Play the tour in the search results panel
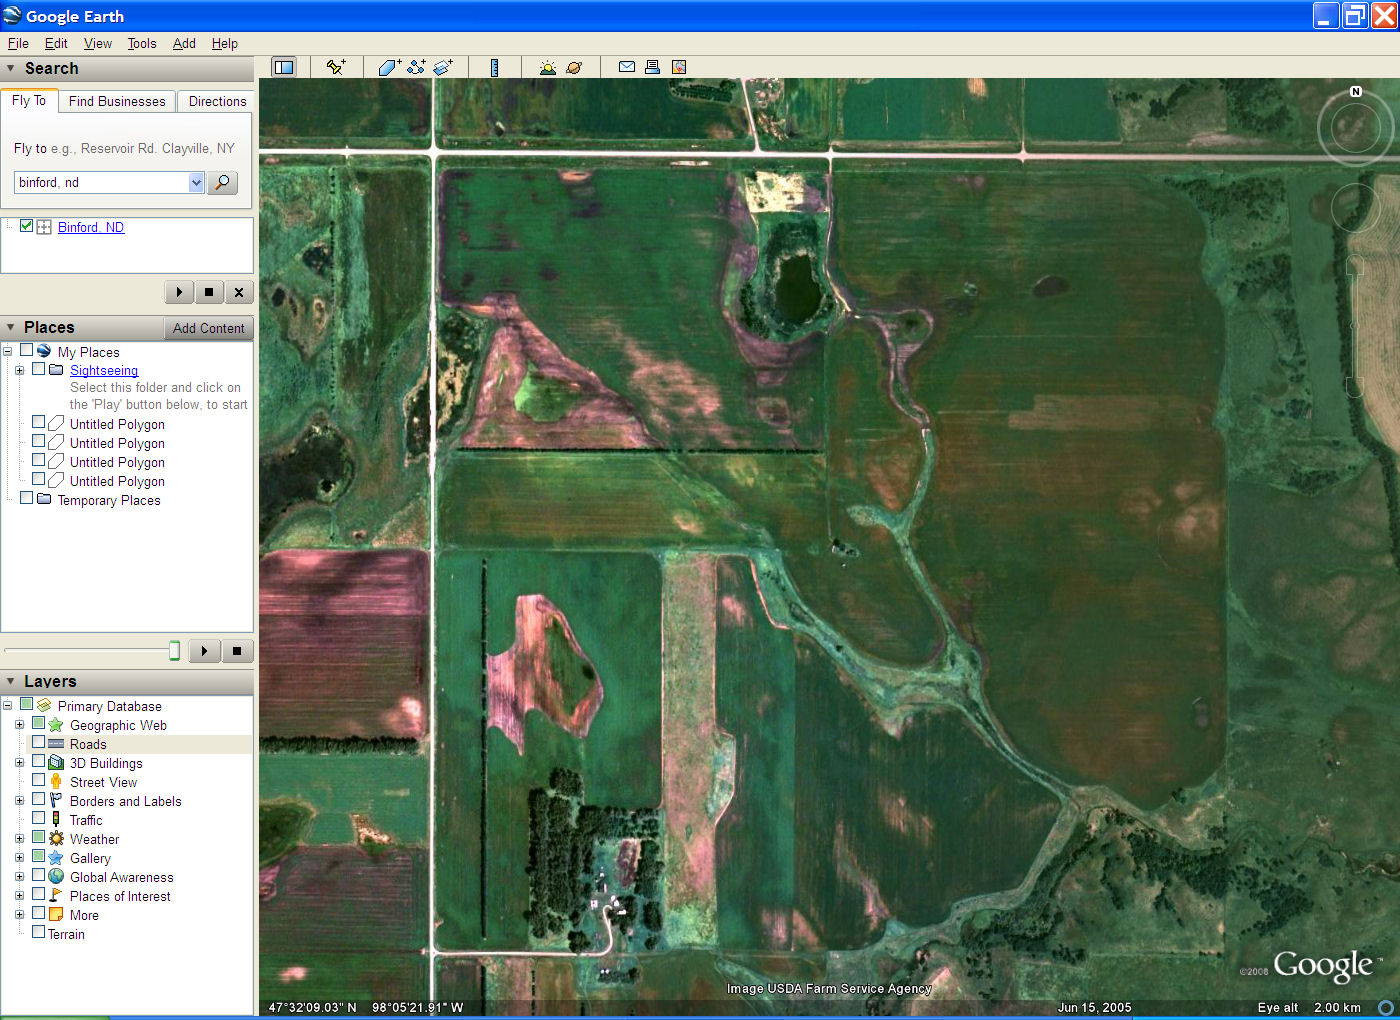The image size is (1400, 1020). [x=179, y=292]
